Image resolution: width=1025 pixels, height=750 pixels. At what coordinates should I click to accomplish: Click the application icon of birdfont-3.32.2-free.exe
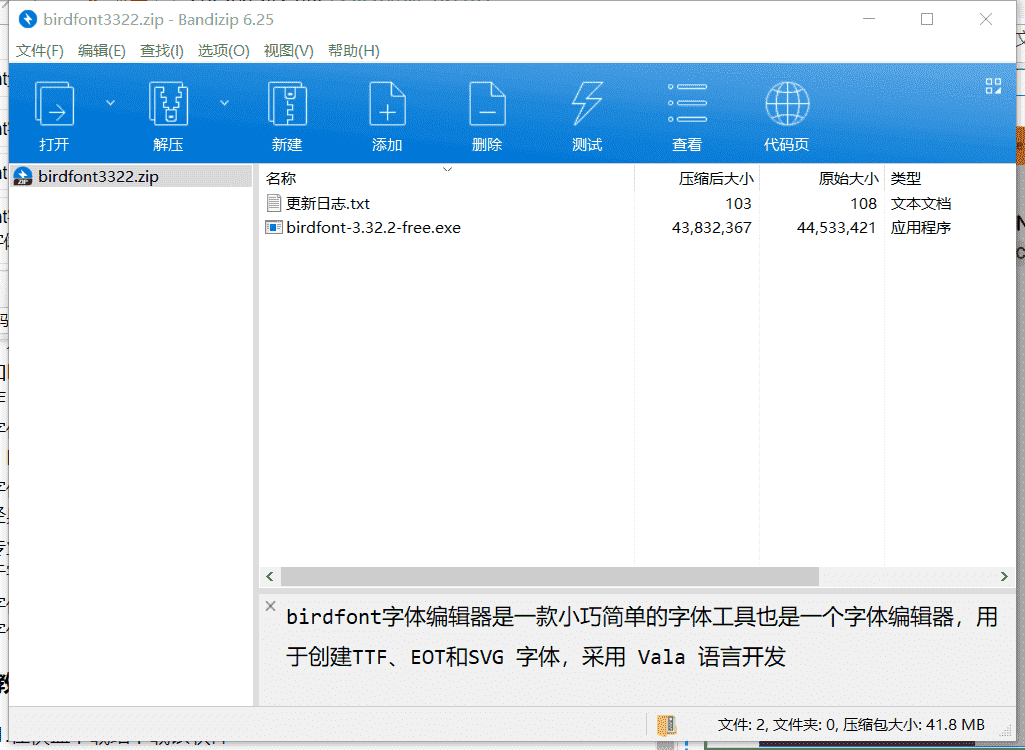tap(273, 228)
